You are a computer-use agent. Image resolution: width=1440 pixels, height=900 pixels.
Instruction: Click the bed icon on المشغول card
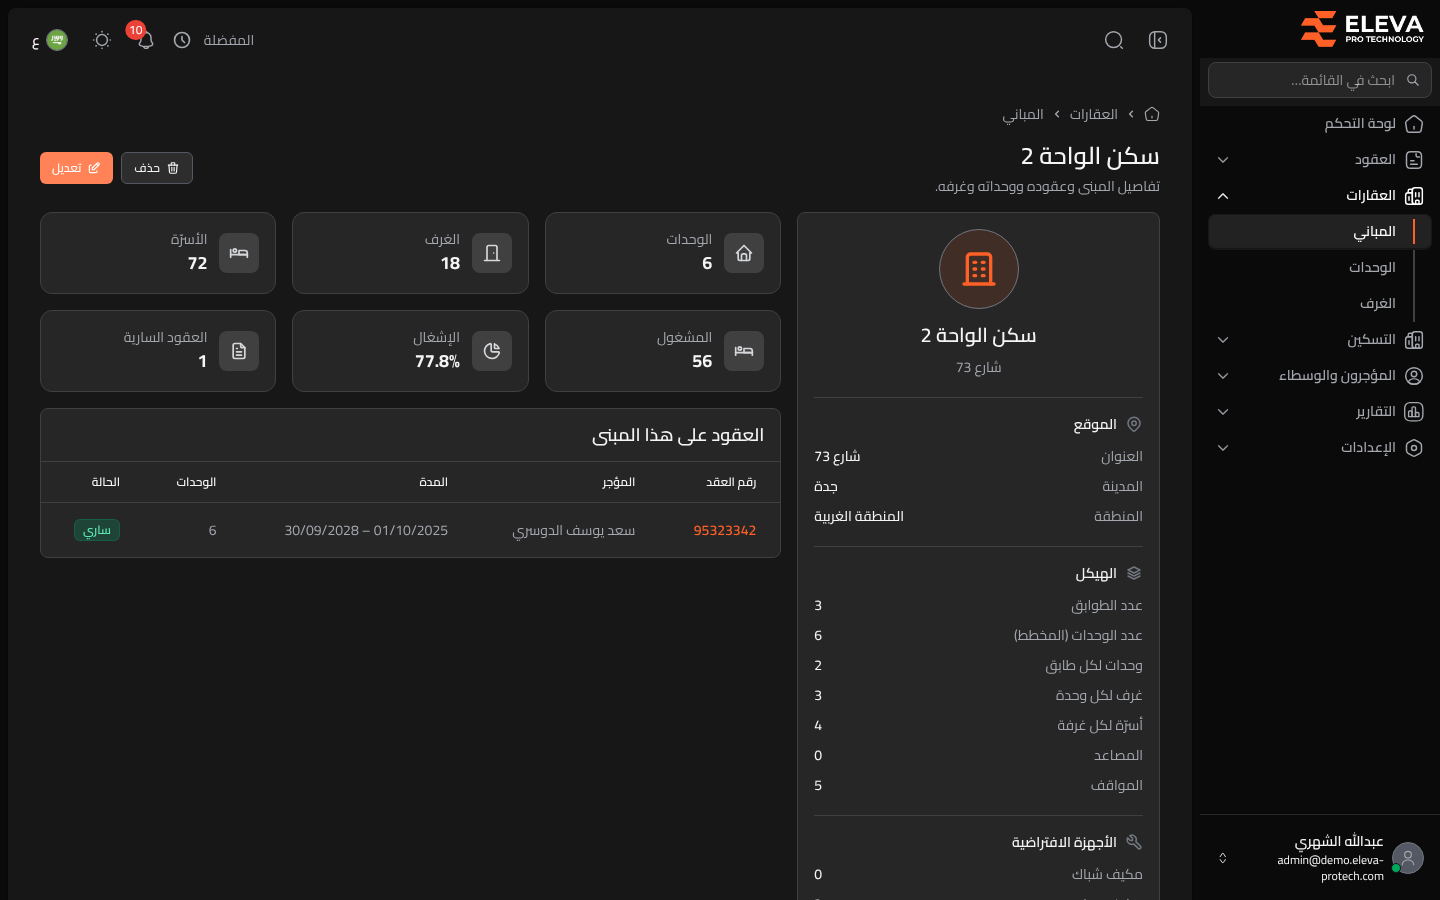point(744,351)
